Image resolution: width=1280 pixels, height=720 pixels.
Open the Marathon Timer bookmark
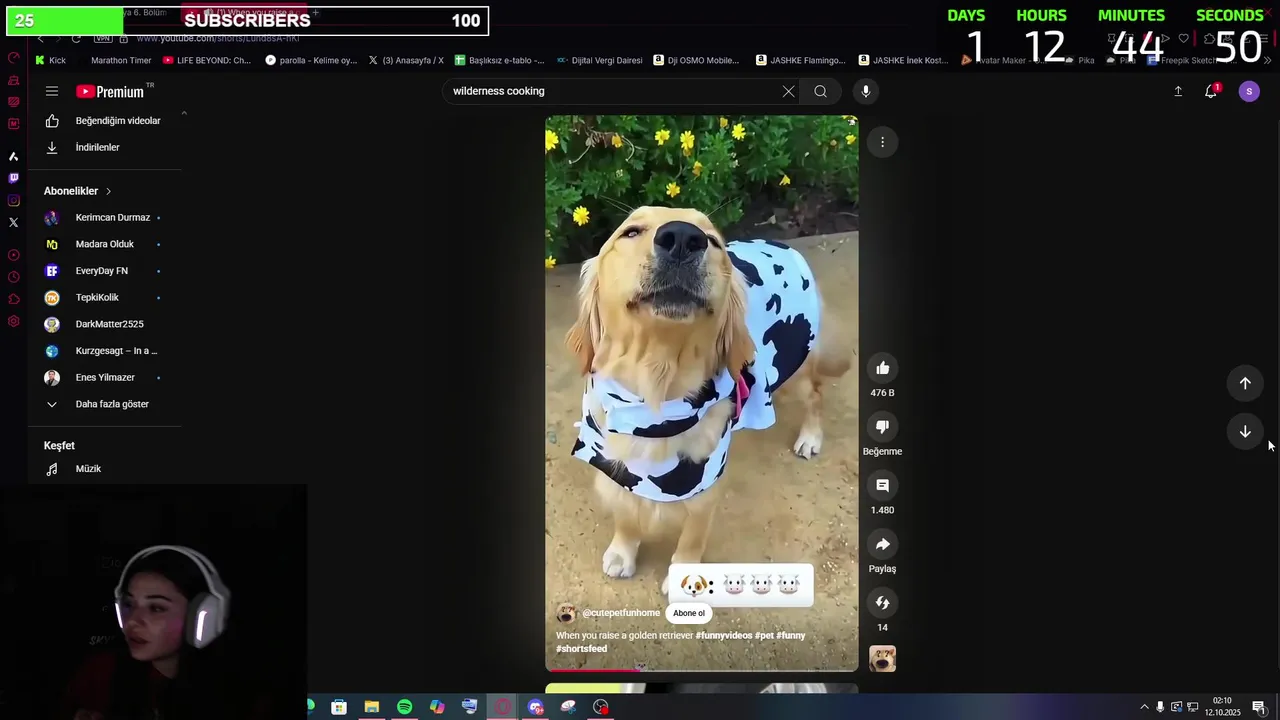pyautogui.click(x=120, y=60)
